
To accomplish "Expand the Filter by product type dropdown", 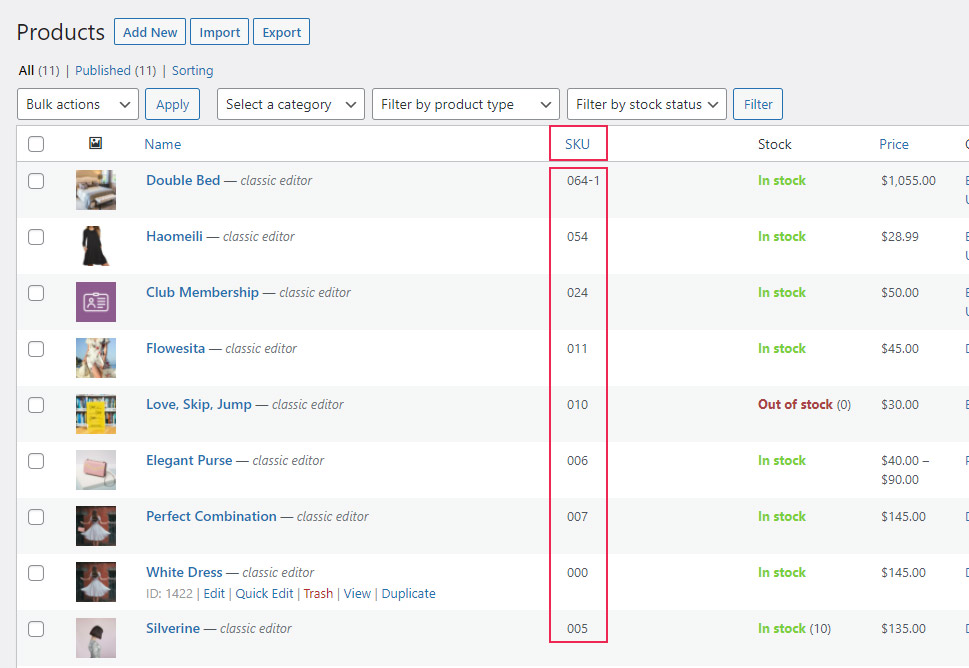I will pos(465,104).
